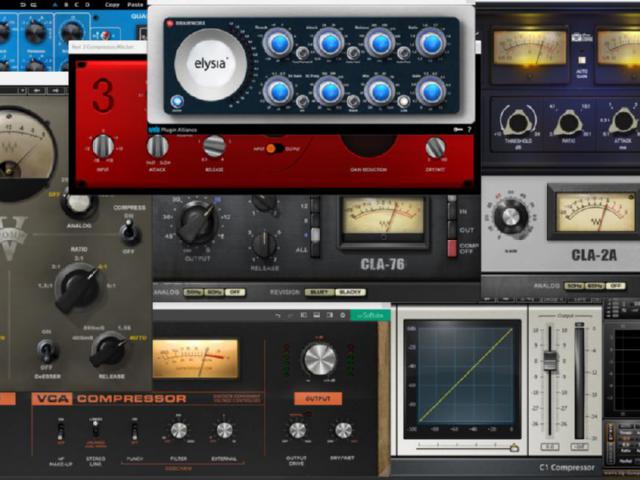Screen dimensions: 640x480
Task: Toggle the V-Comp Analog knob
Action: click(x=79, y=203)
